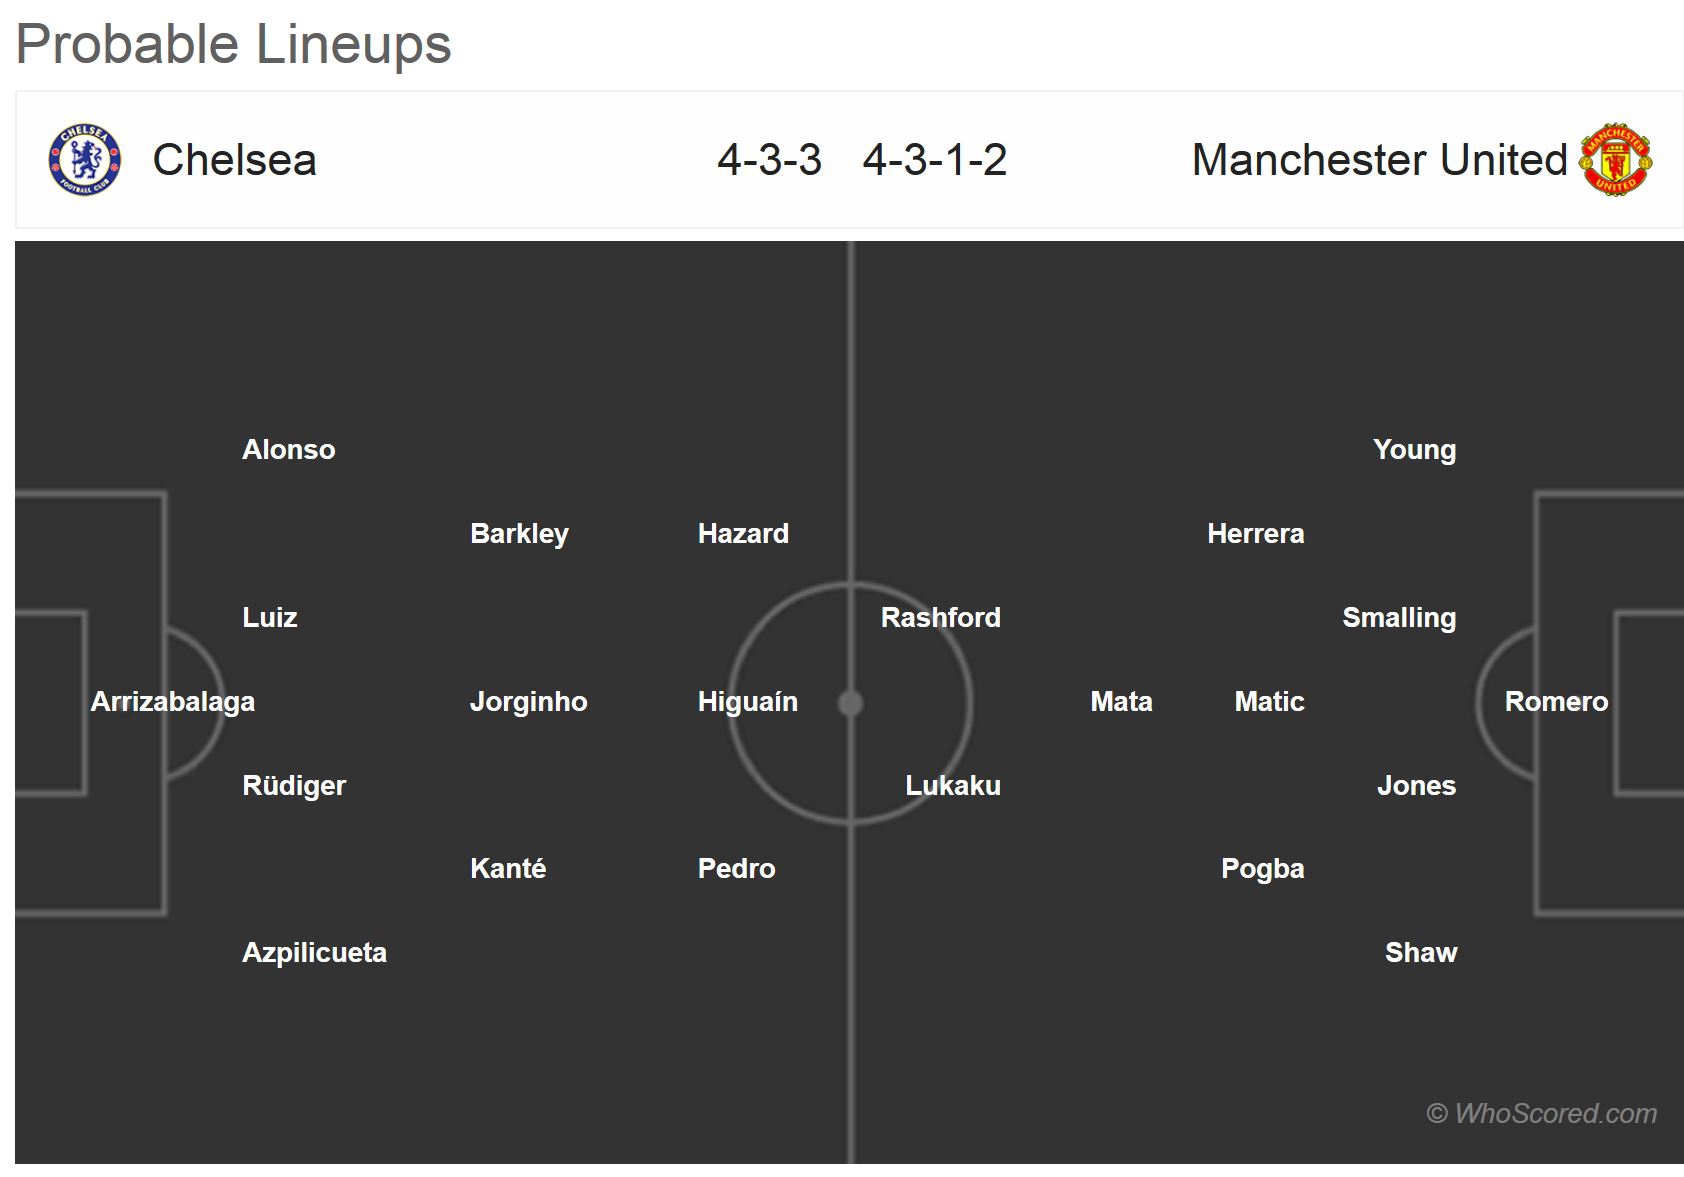
Task: Click Hazard's name in Chelsea's attack
Action: [x=743, y=534]
